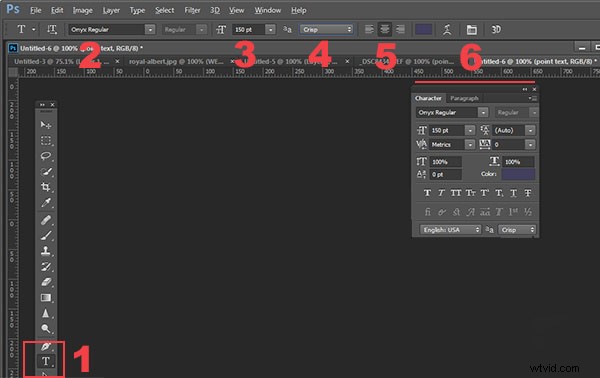The image size is (600, 378).
Task: Click Color swatch in Character panel
Action: 518,174
